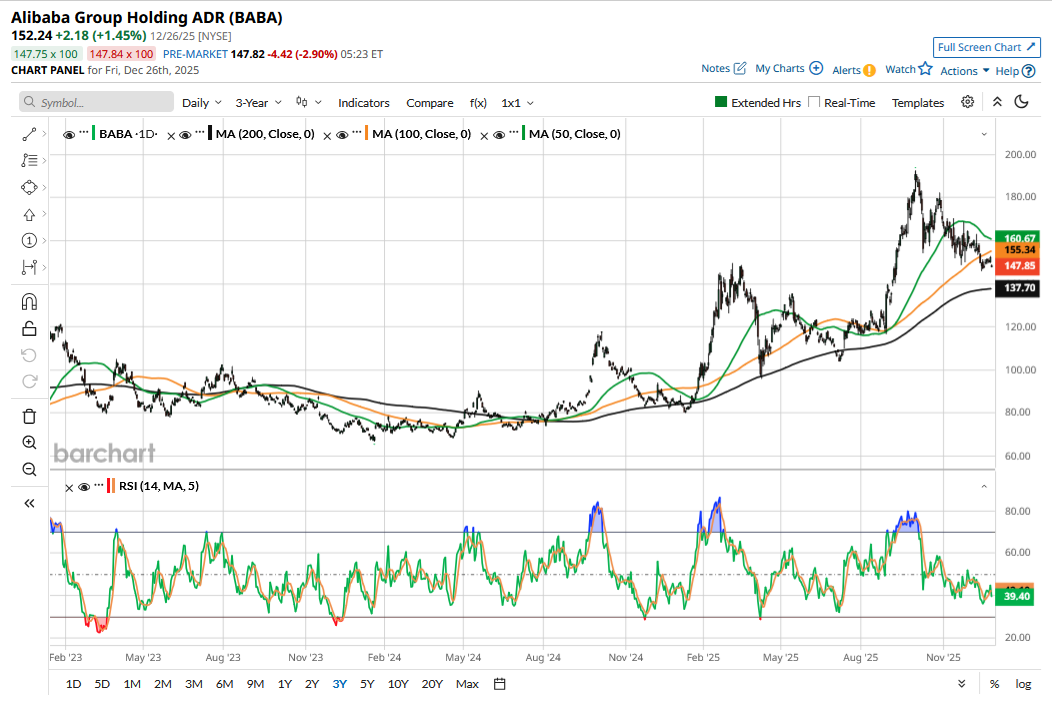Screen dimensions: 1052x714
Task: Zoom in using the magnifier plus icon
Action: [29, 443]
